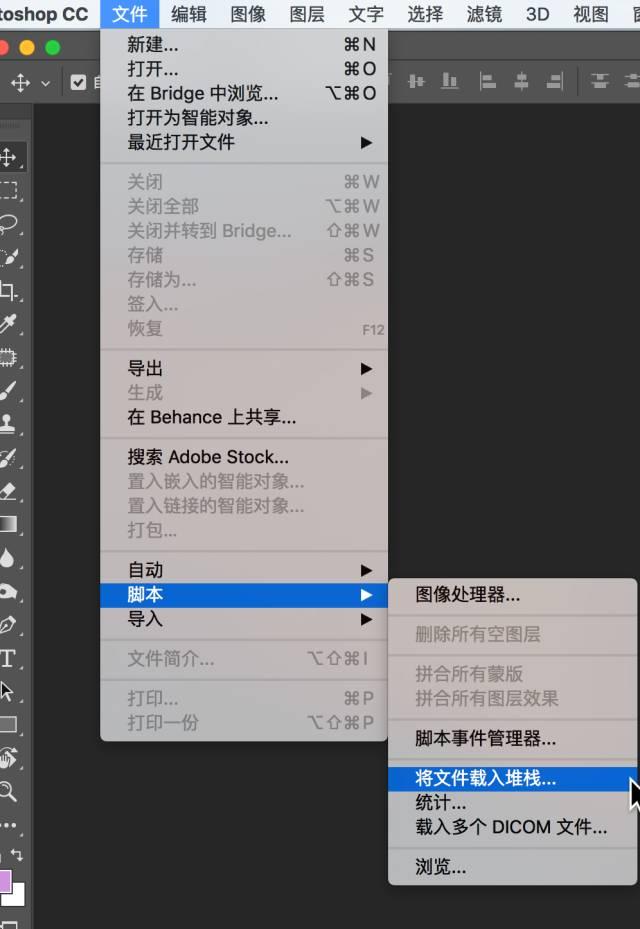Select the Zoom magnifier tool

pyautogui.click(x=8, y=791)
